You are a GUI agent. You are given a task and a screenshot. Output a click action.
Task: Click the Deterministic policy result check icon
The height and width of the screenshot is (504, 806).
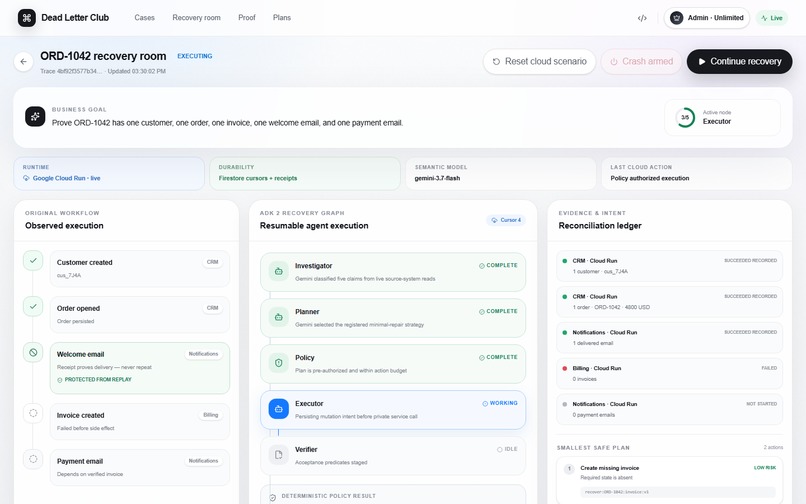272,497
